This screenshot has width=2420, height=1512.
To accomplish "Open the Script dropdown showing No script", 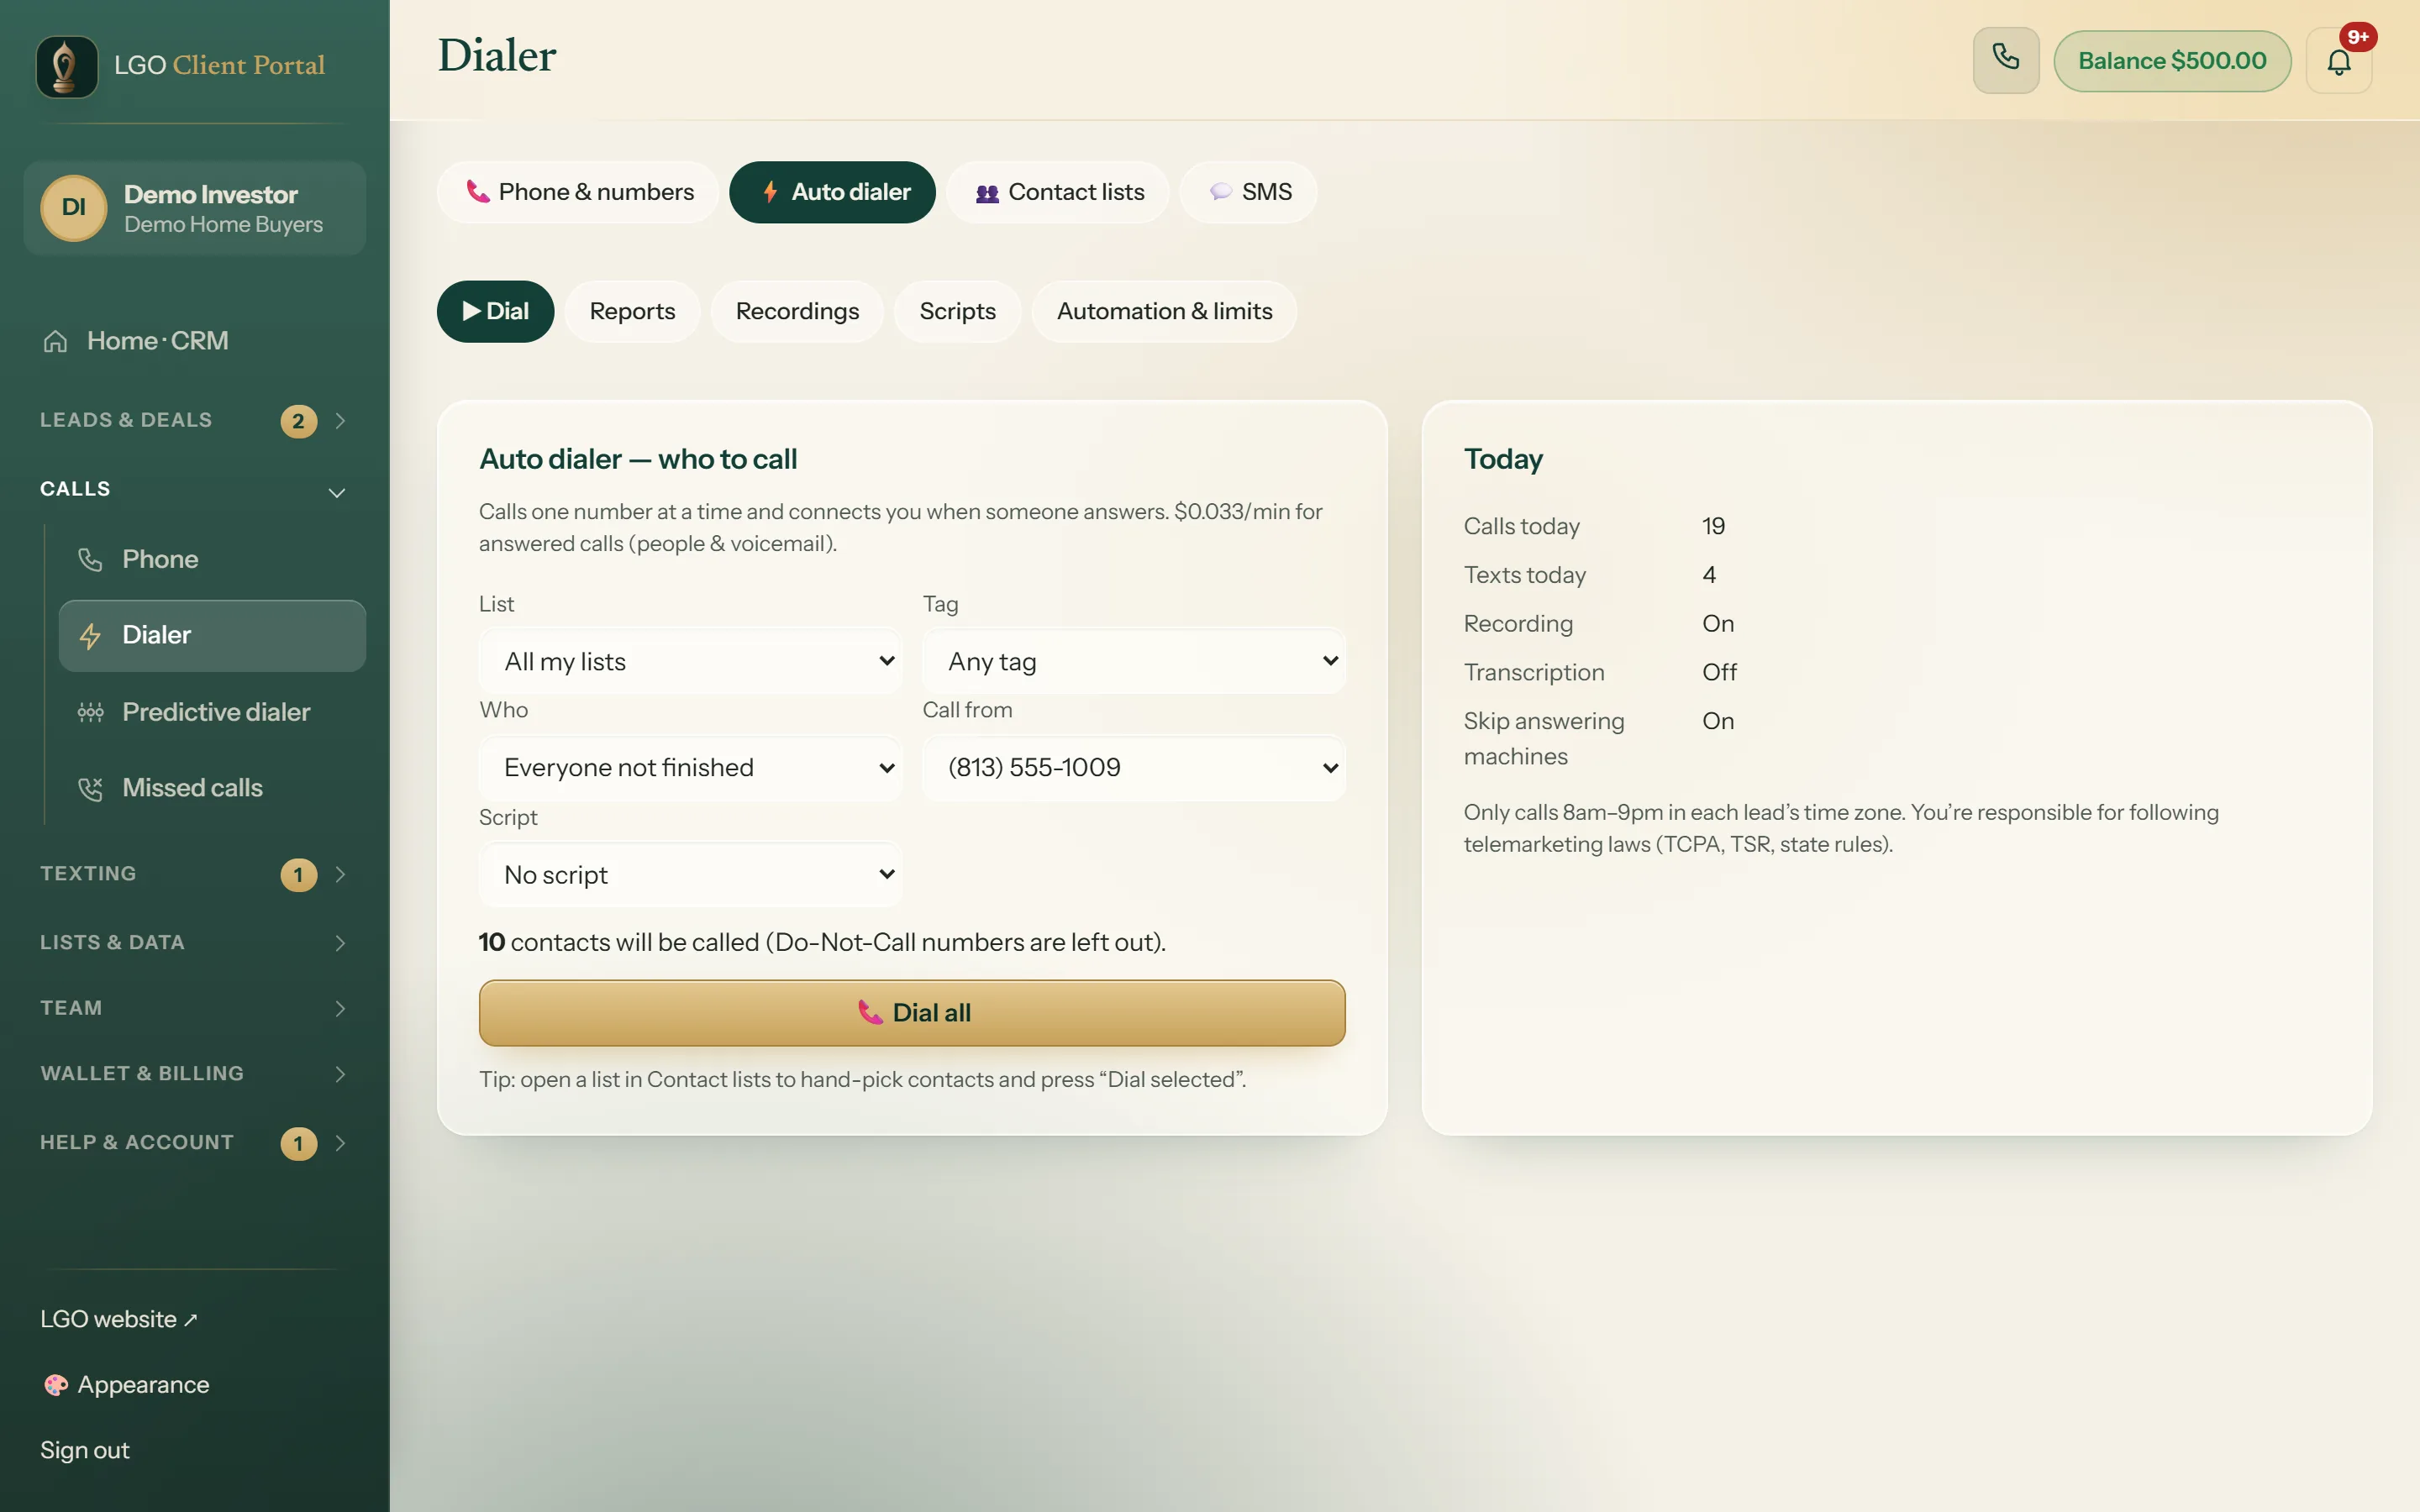I will click(x=690, y=875).
